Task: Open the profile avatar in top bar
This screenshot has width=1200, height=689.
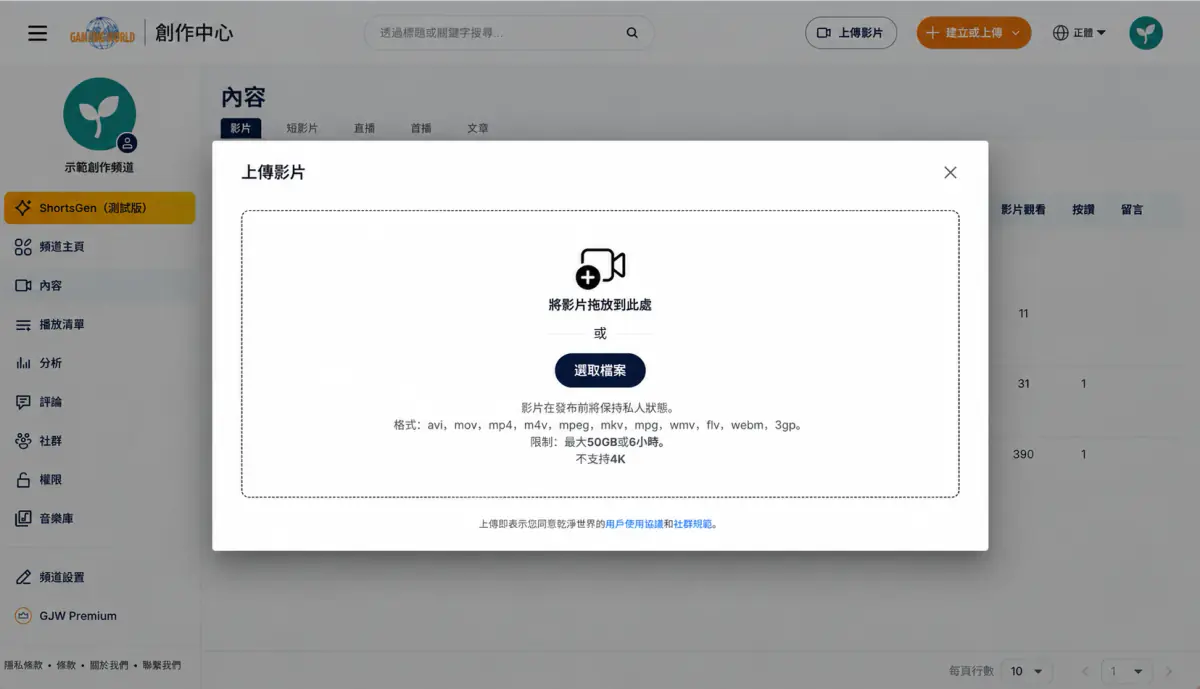Action: 1146,33
